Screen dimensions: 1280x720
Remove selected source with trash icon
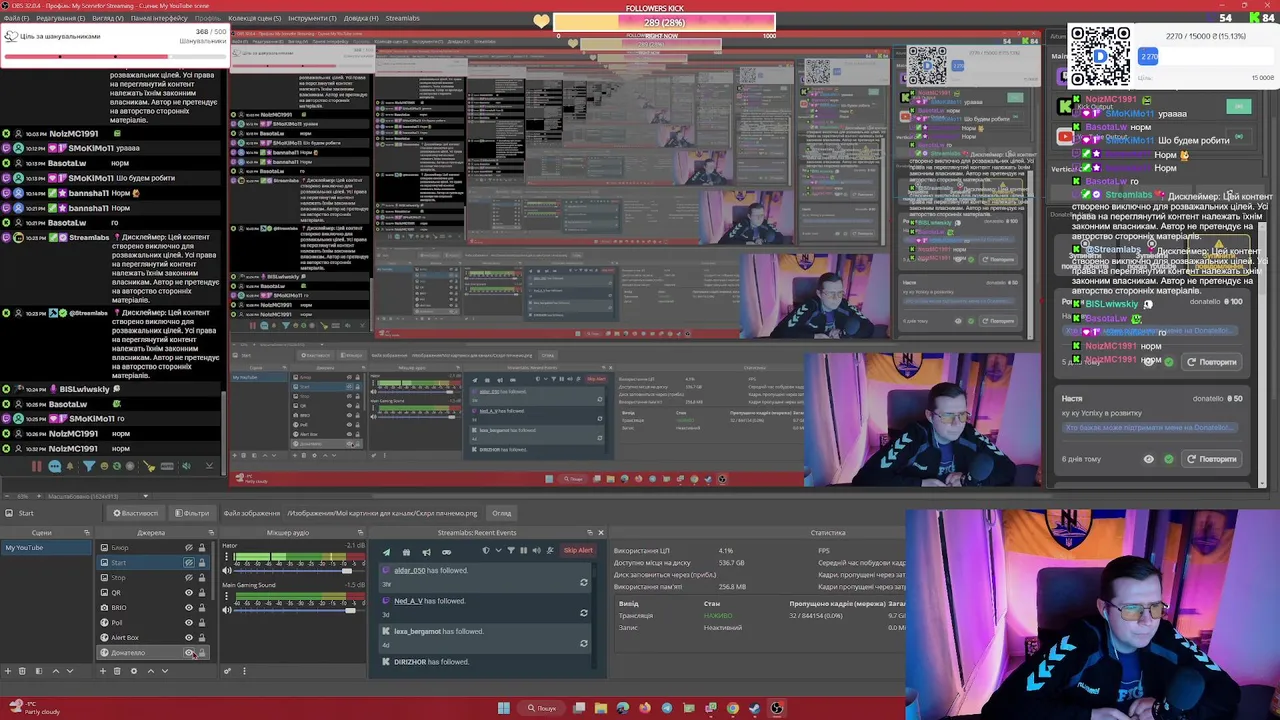[x=117, y=671]
